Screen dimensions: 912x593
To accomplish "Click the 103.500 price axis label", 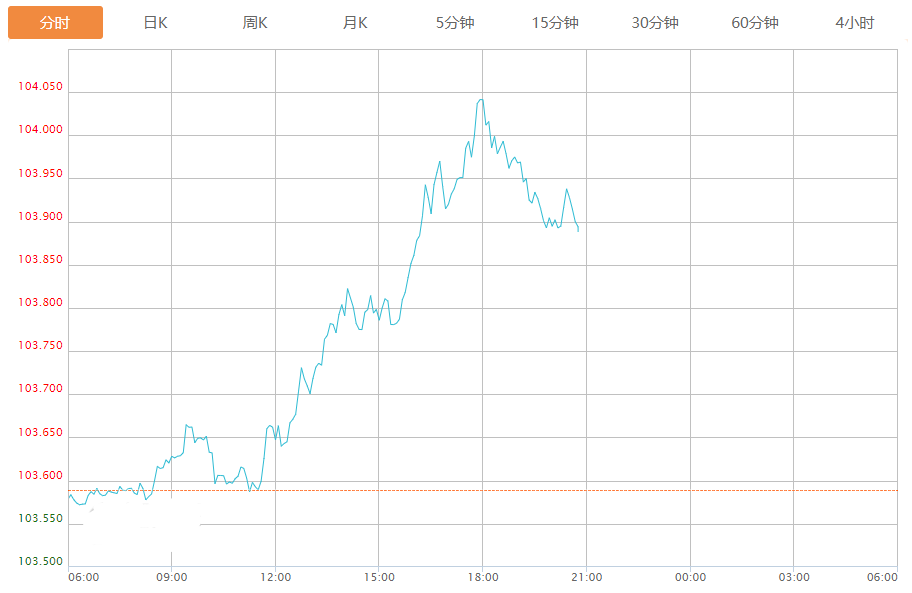I will pos(40,562).
